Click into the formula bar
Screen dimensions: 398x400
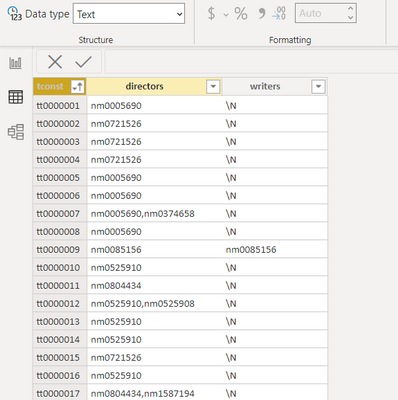251,62
